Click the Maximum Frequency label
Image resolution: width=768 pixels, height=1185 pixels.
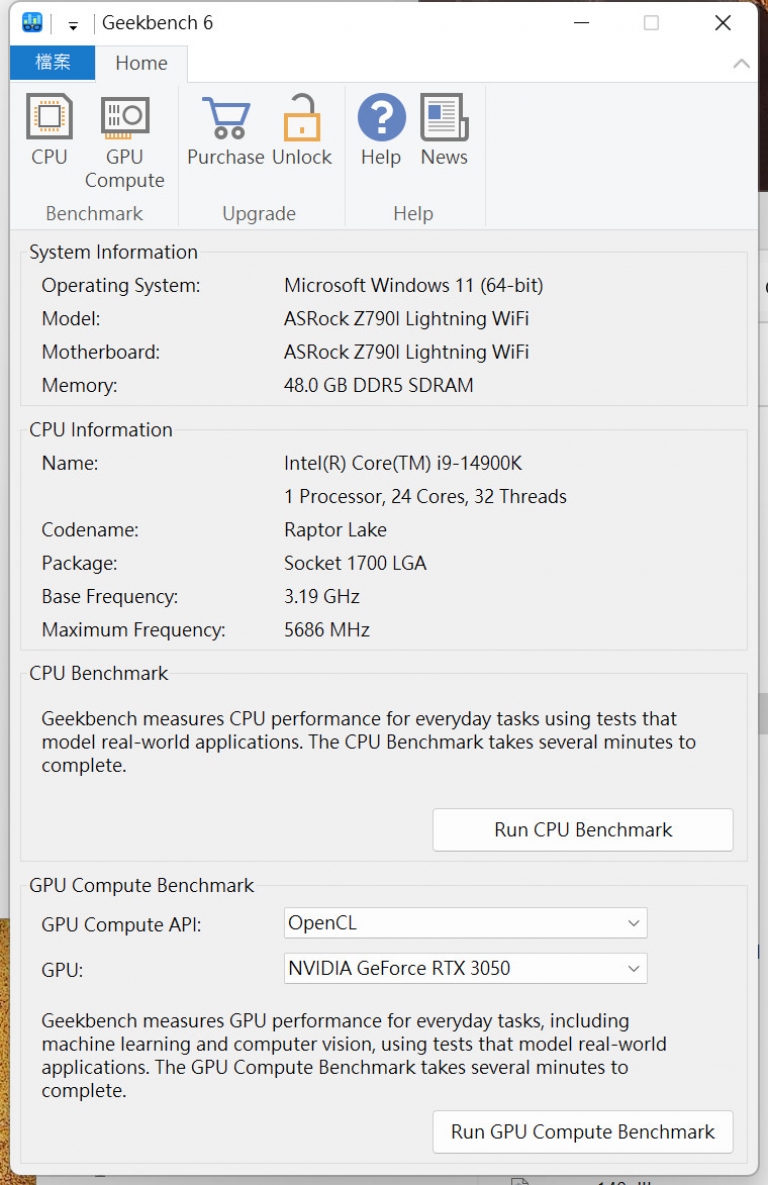click(134, 630)
